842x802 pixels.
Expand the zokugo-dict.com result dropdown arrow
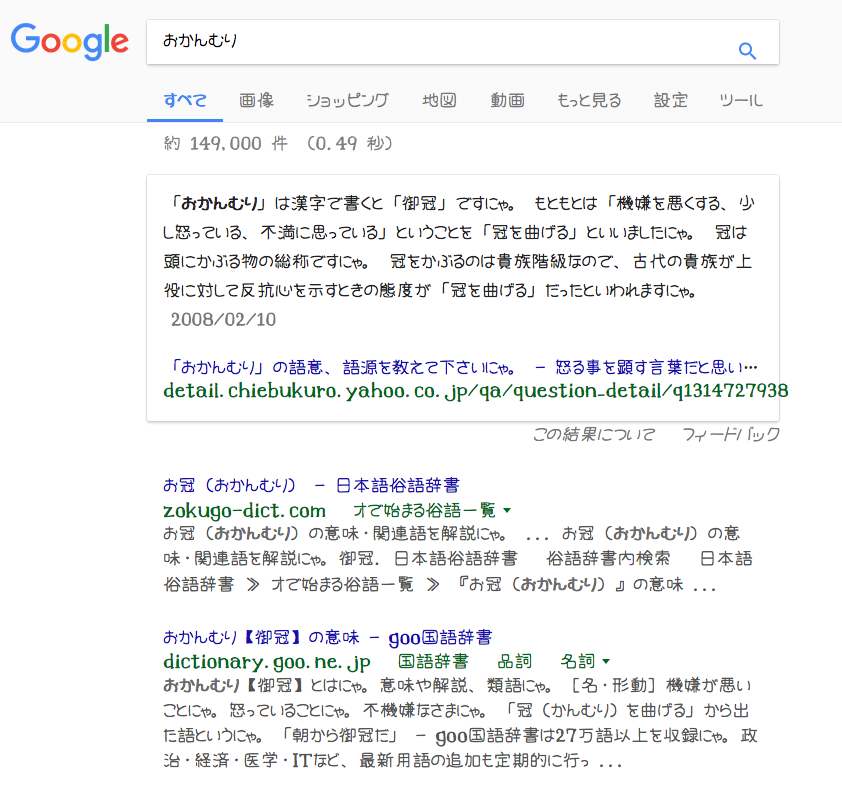pos(507,511)
